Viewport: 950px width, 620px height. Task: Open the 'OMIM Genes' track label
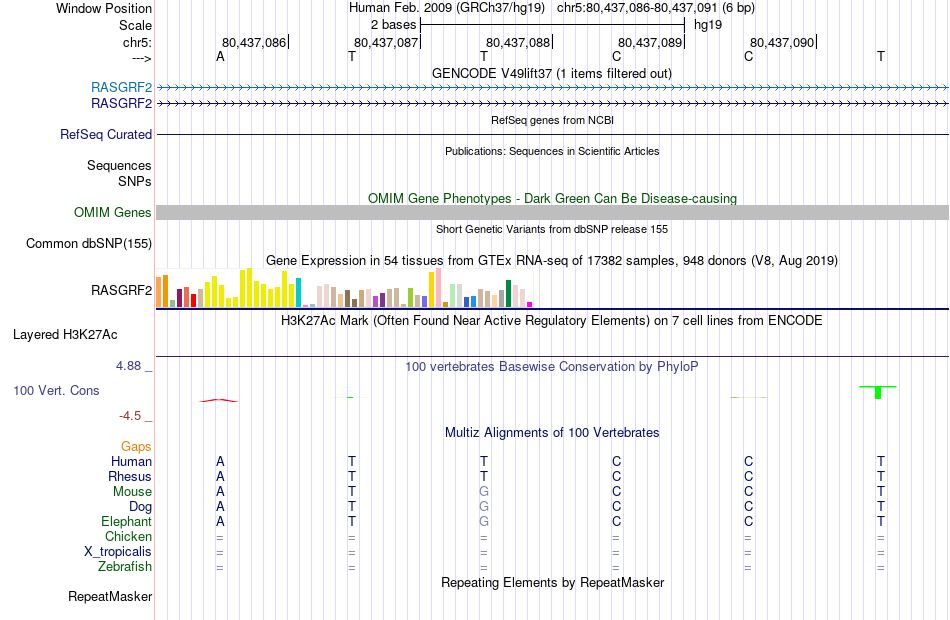(113, 212)
